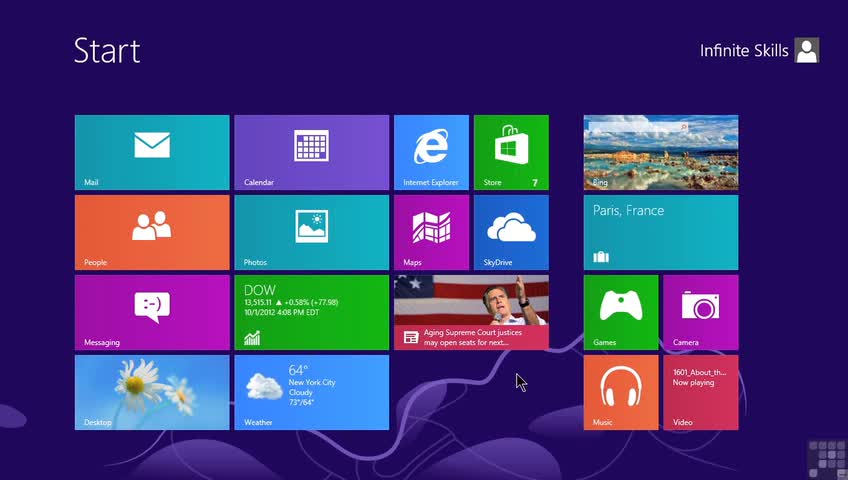Open the Messaging tile

point(152,312)
